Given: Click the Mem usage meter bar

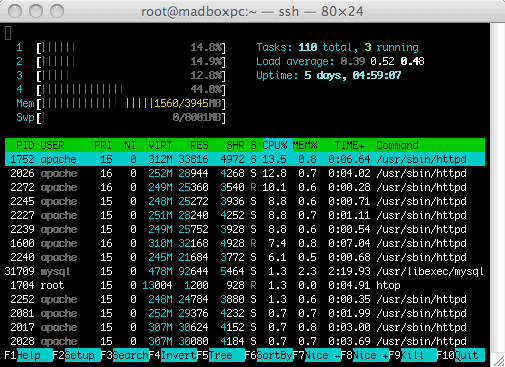Looking at the screenshot, I should click(131, 104).
